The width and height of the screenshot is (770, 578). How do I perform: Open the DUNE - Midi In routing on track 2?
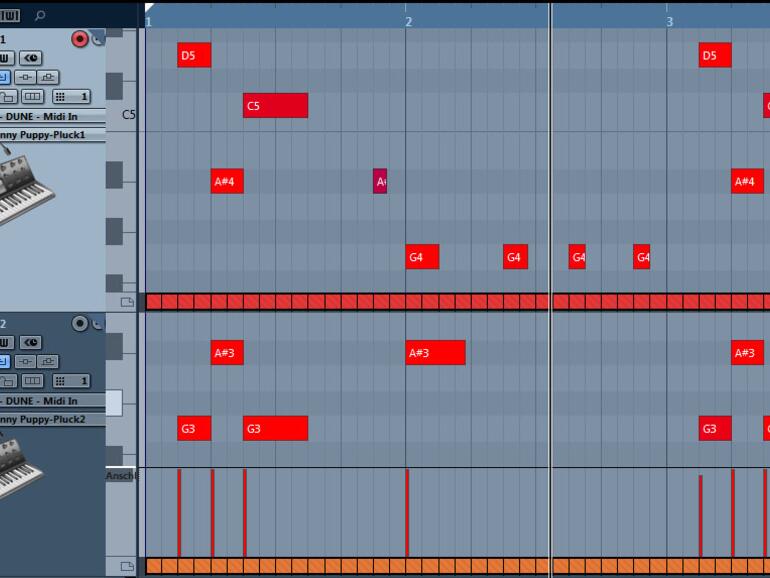[53, 401]
